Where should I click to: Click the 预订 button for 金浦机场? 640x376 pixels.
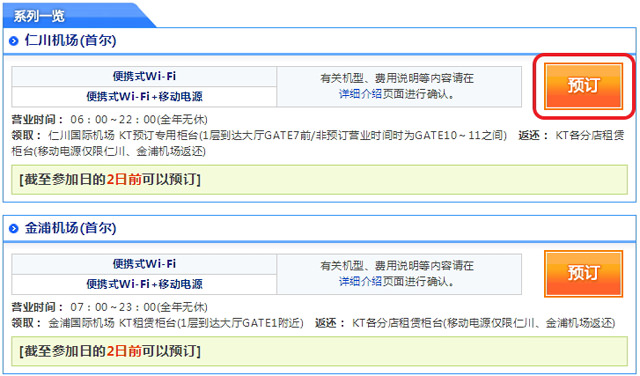pyautogui.click(x=583, y=274)
